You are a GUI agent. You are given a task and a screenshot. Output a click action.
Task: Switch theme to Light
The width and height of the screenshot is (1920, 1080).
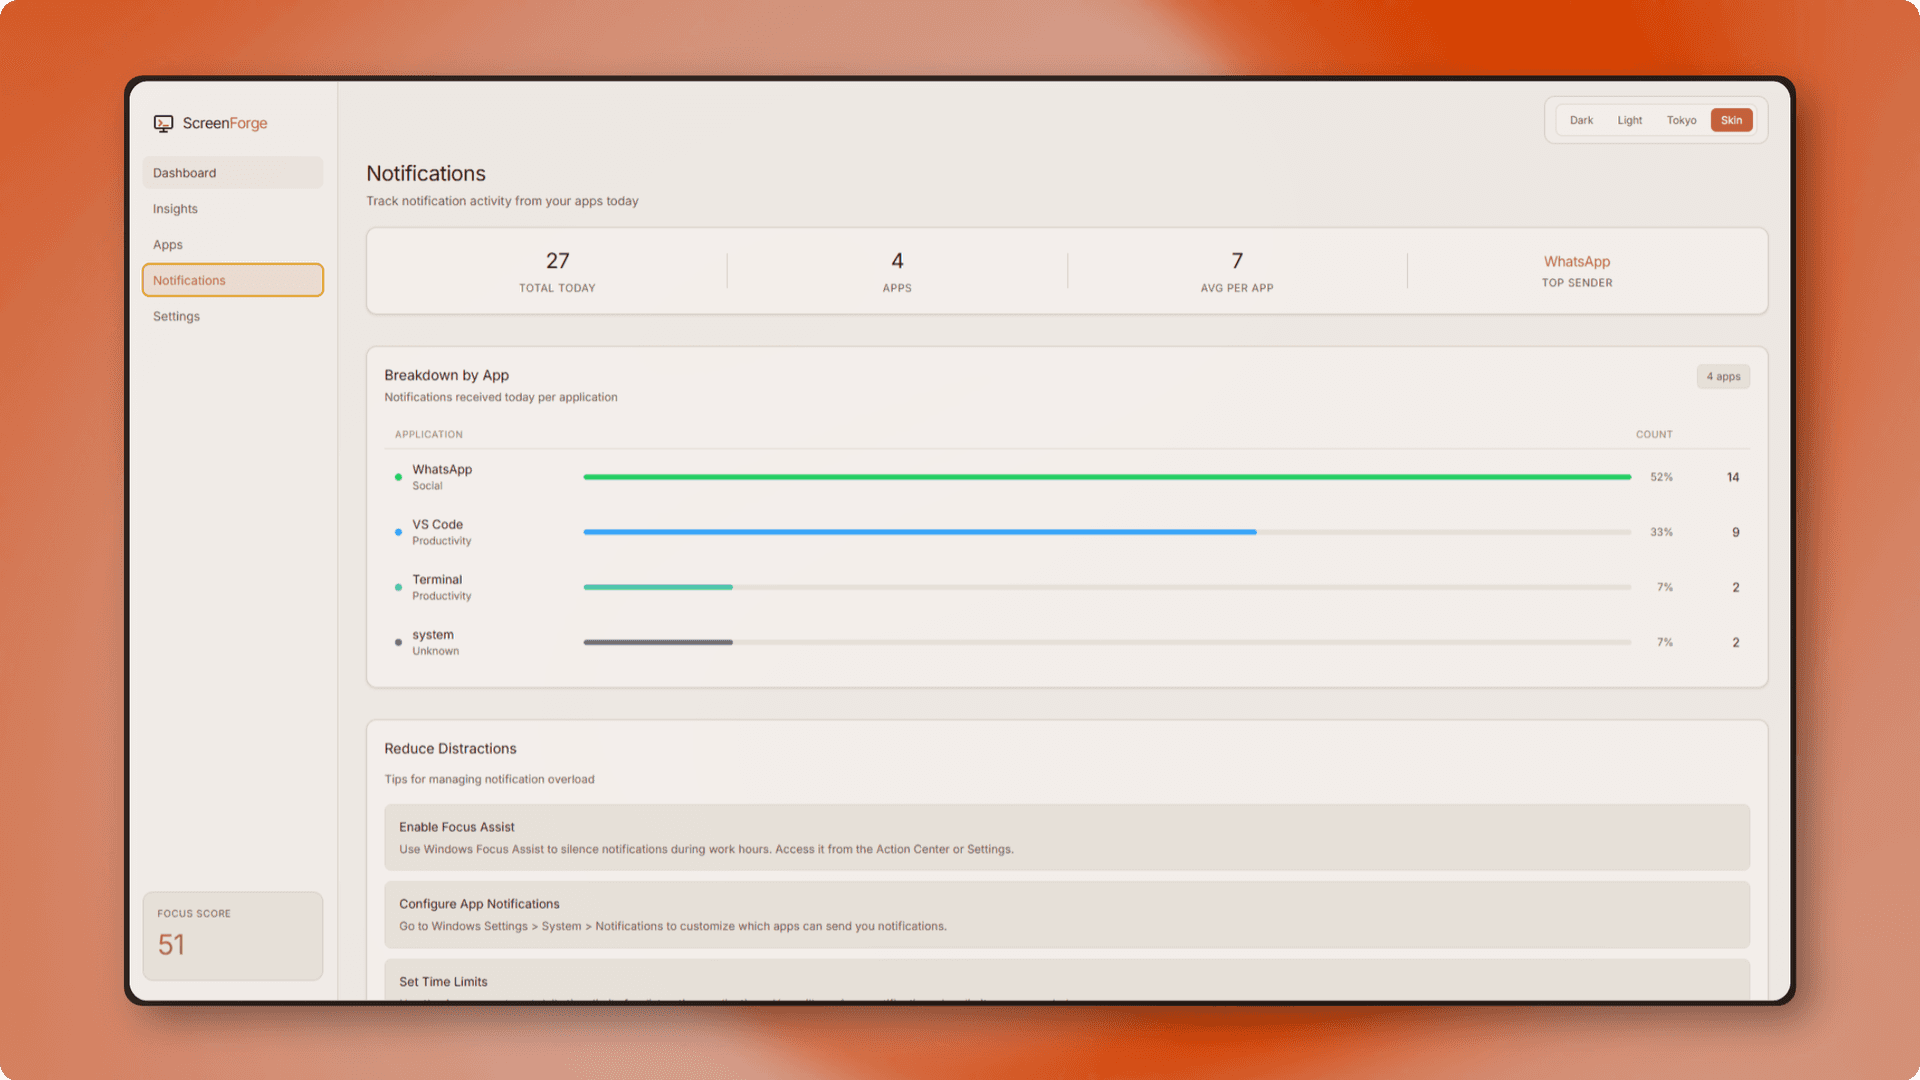(1629, 120)
